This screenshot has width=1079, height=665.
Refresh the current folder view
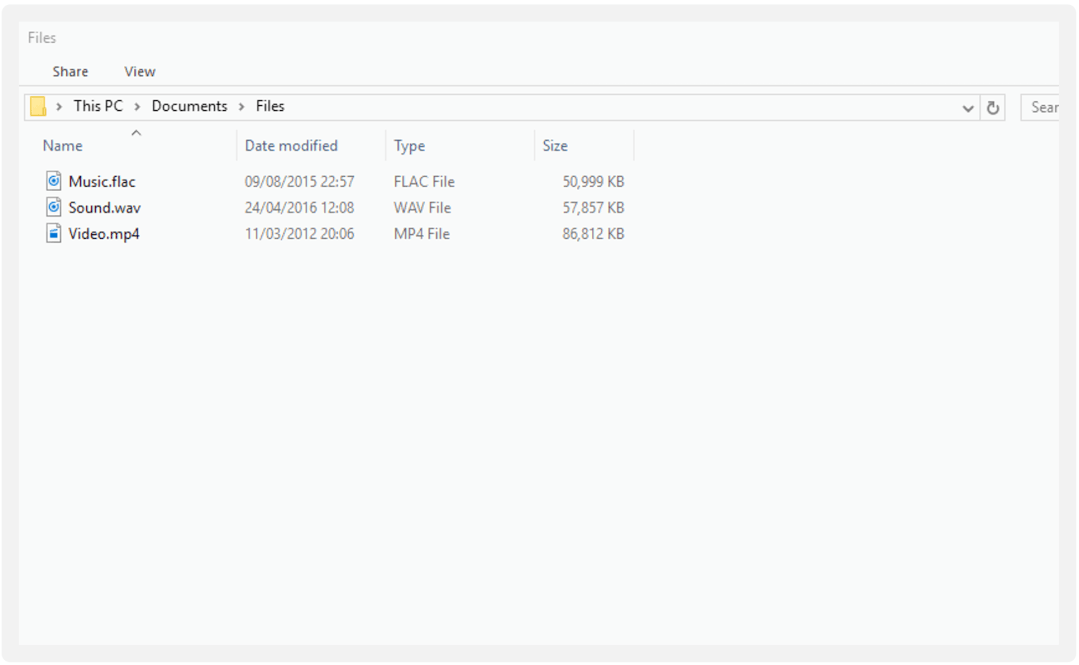click(993, 107)
